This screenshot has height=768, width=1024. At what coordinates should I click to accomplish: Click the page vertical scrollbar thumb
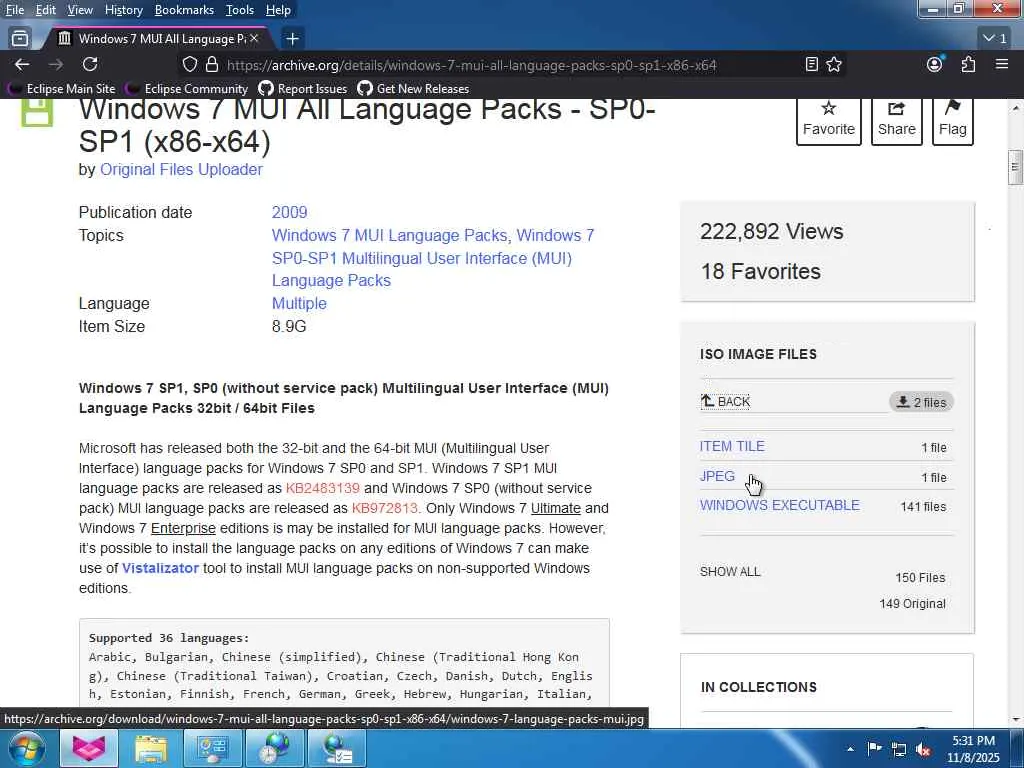(x=1014, y=167)
